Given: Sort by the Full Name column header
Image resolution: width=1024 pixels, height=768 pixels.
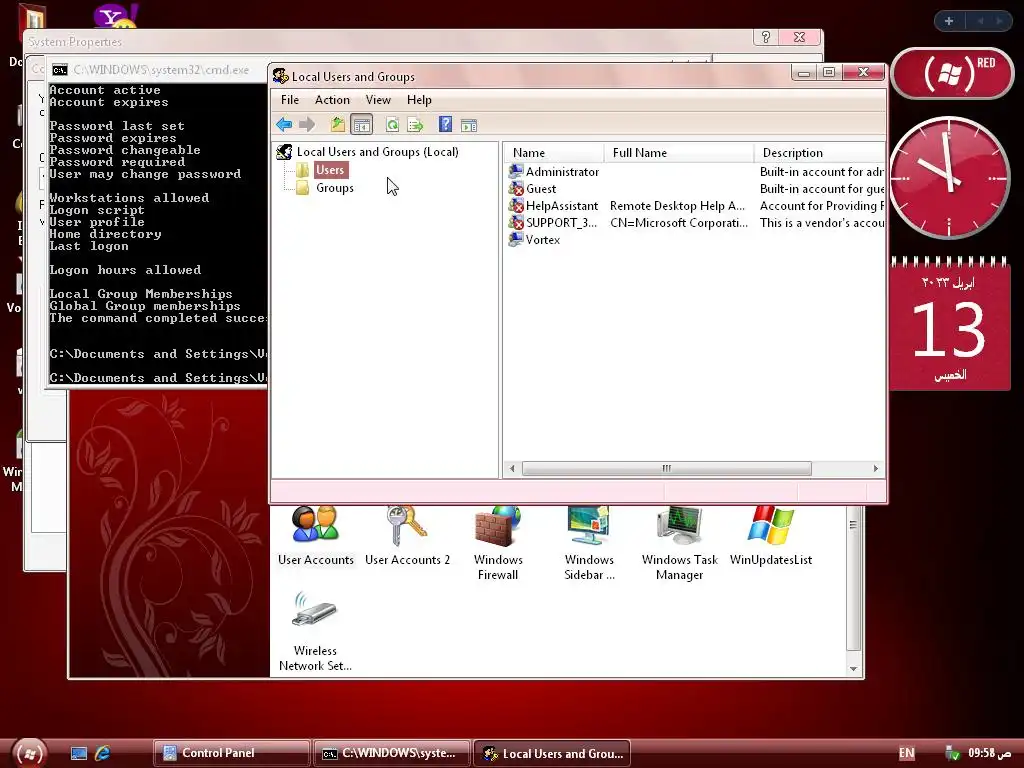Looking at the screenshot, I should (679, 153).
